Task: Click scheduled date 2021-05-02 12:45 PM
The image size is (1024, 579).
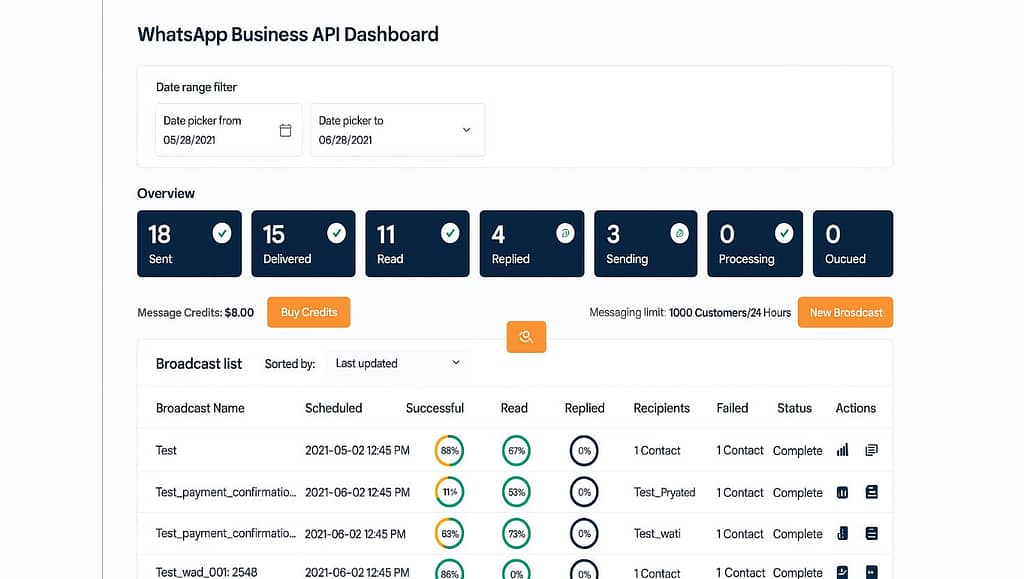Action: [x=357, y=450]
